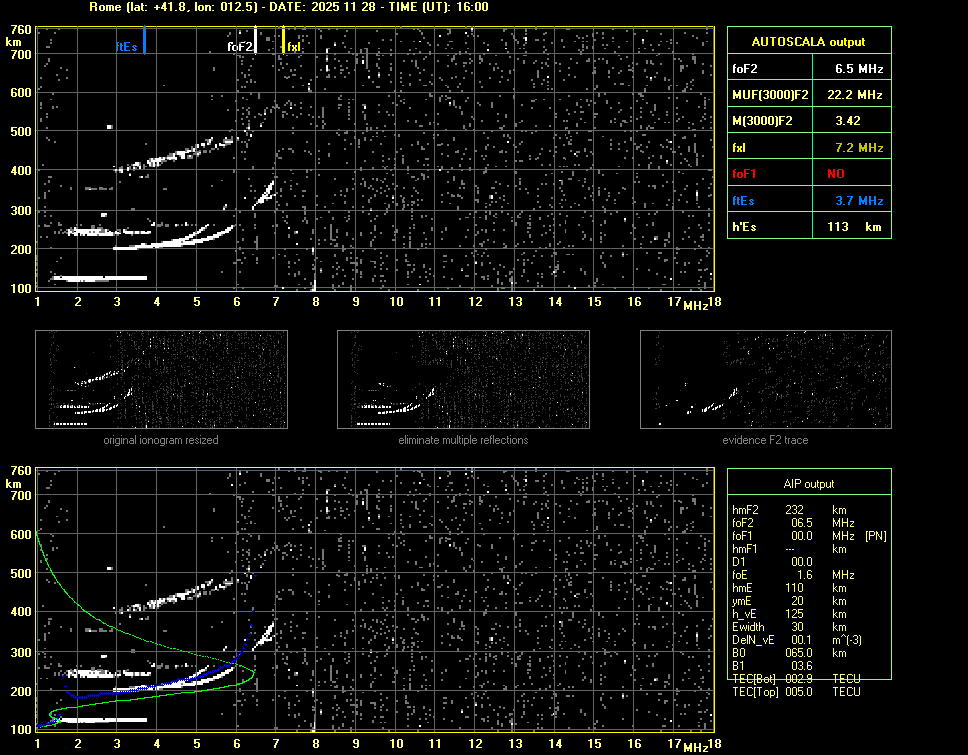Click the white foF2 marker on top ionogram

[x=255, y=41]
